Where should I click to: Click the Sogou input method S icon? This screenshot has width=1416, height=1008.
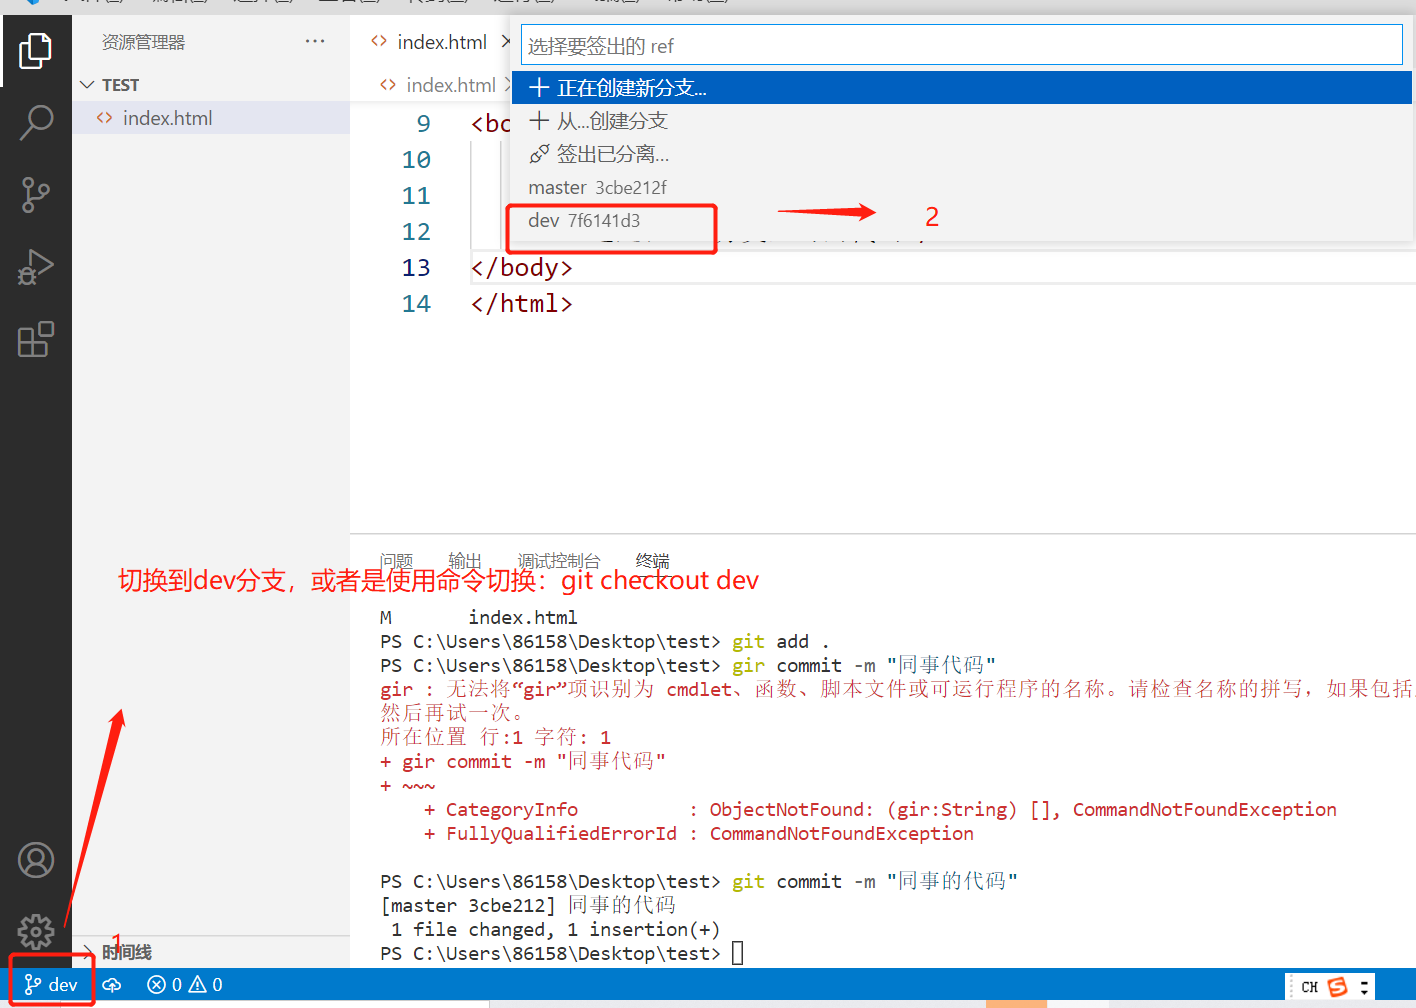(x=1338, y=987)
